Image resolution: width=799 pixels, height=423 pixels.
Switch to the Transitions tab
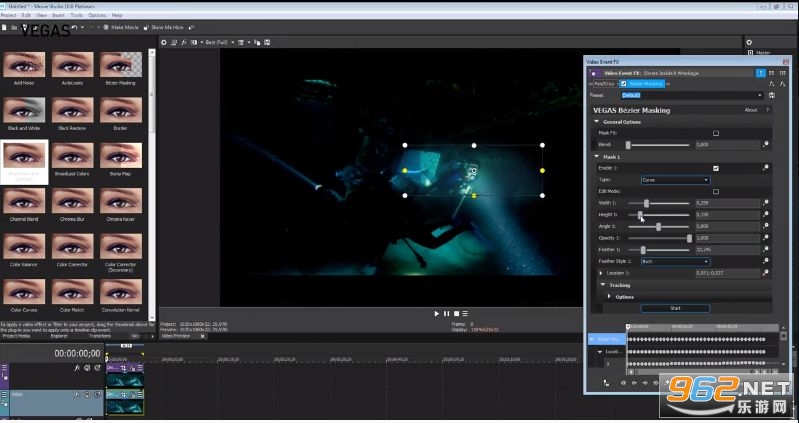coord(100,336)
